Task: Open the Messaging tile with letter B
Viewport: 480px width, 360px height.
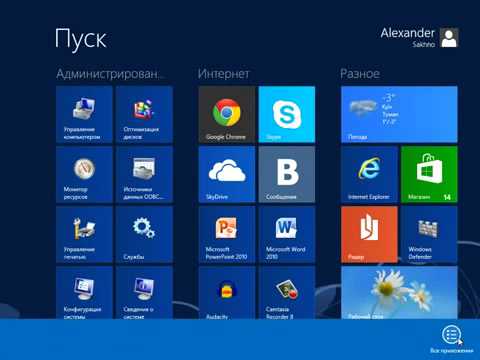Action: pyautogui.click(x=287, y=174)
